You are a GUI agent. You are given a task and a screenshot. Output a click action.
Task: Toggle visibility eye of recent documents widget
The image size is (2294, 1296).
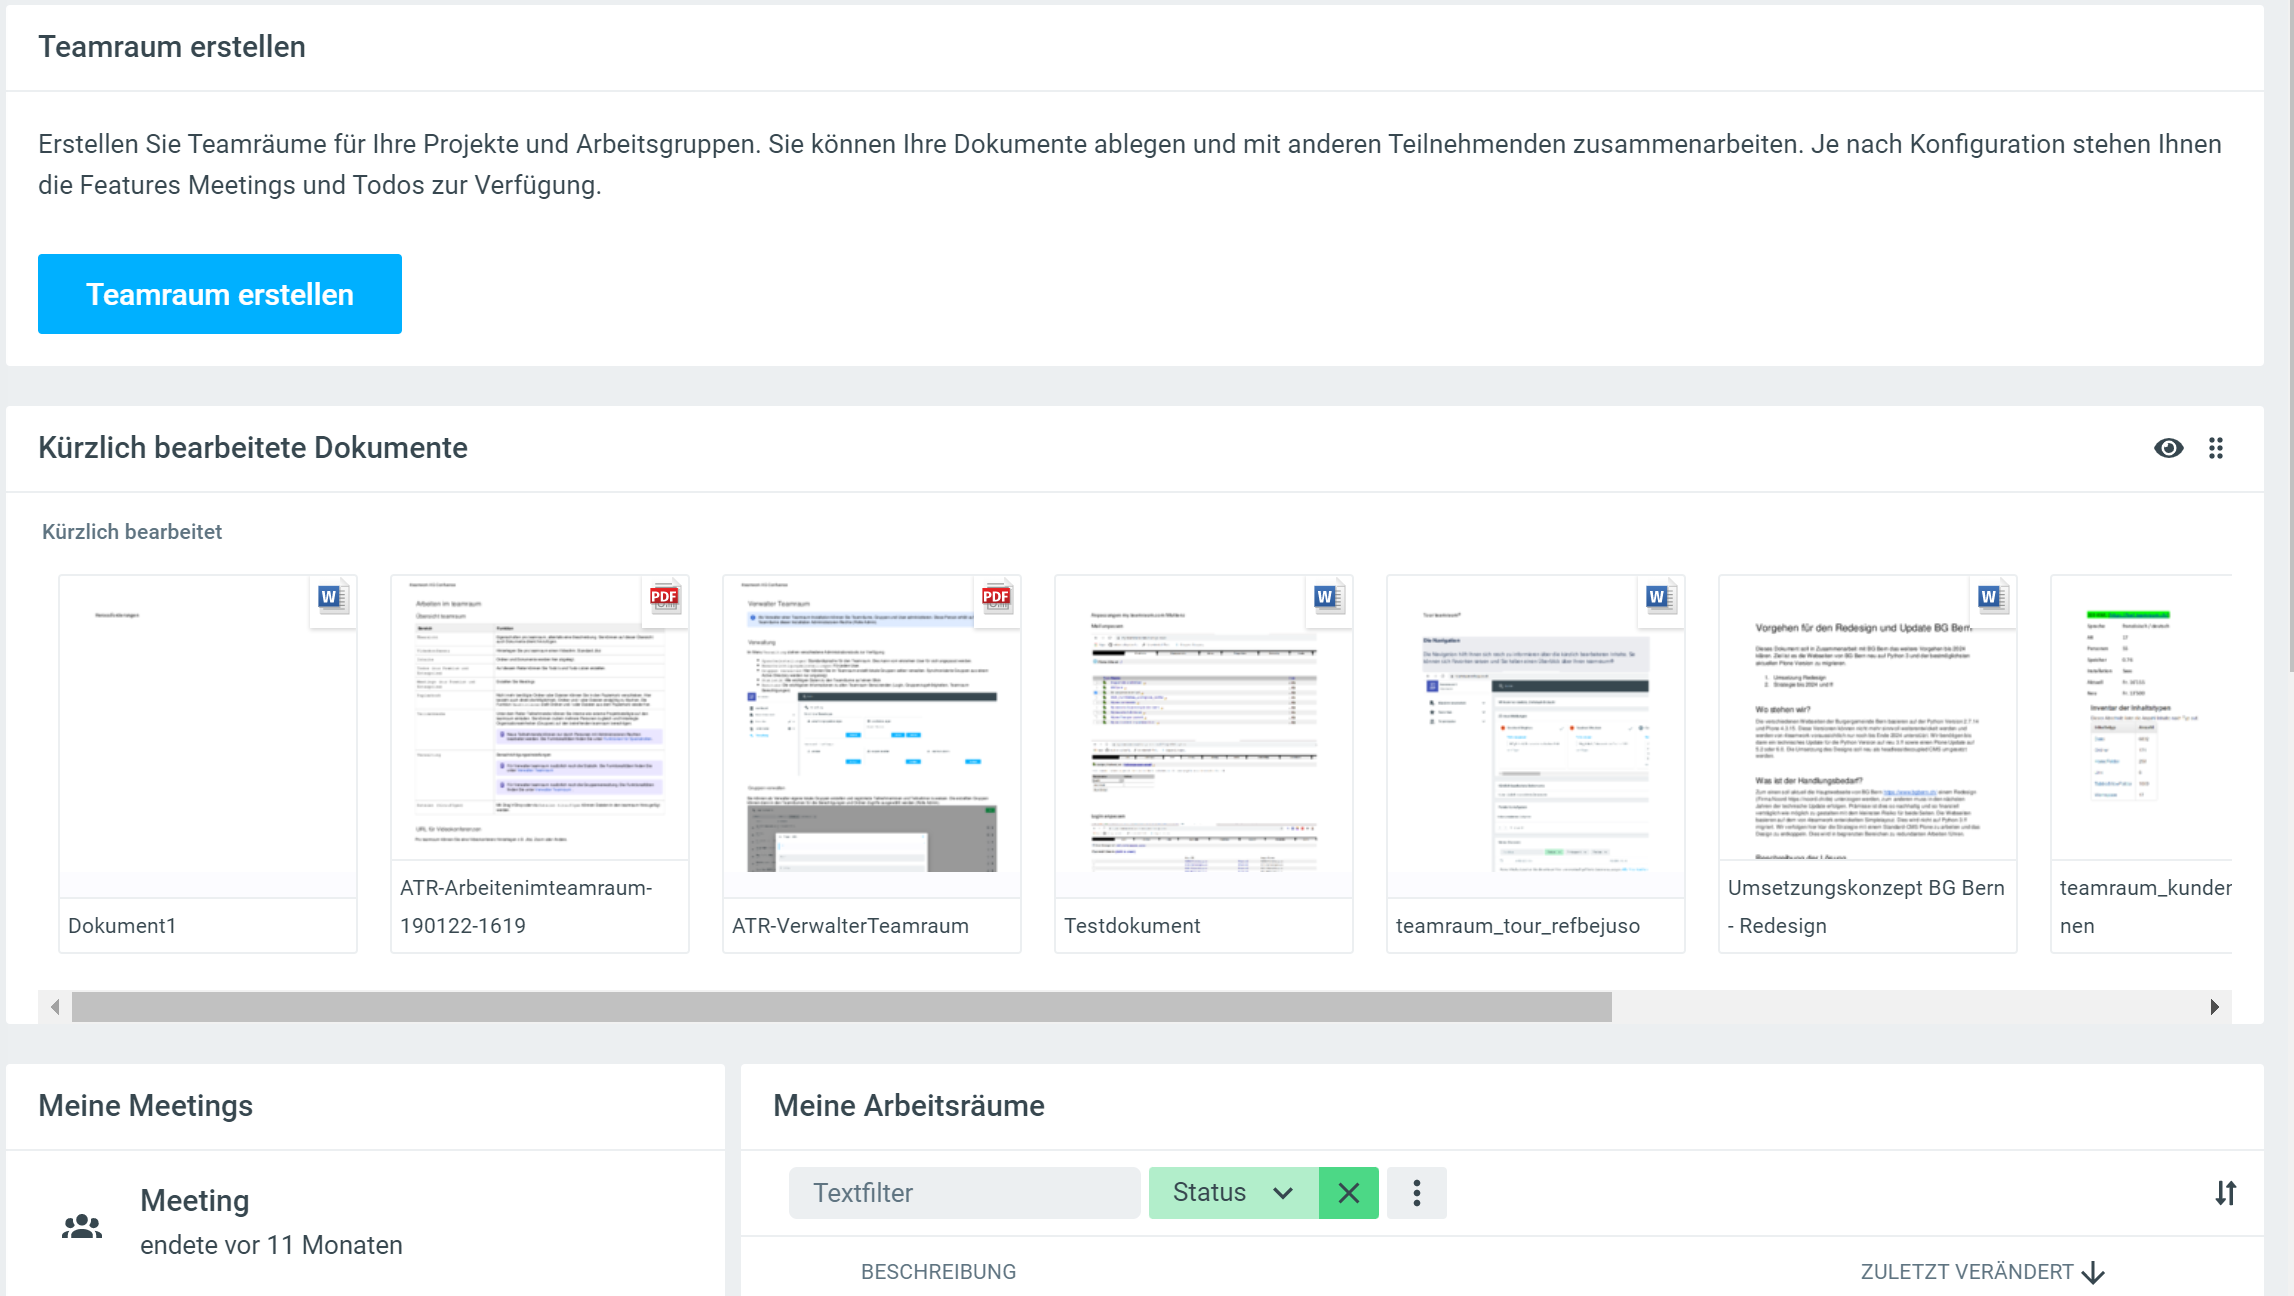pyautogui.click(x=2168, y=448)
